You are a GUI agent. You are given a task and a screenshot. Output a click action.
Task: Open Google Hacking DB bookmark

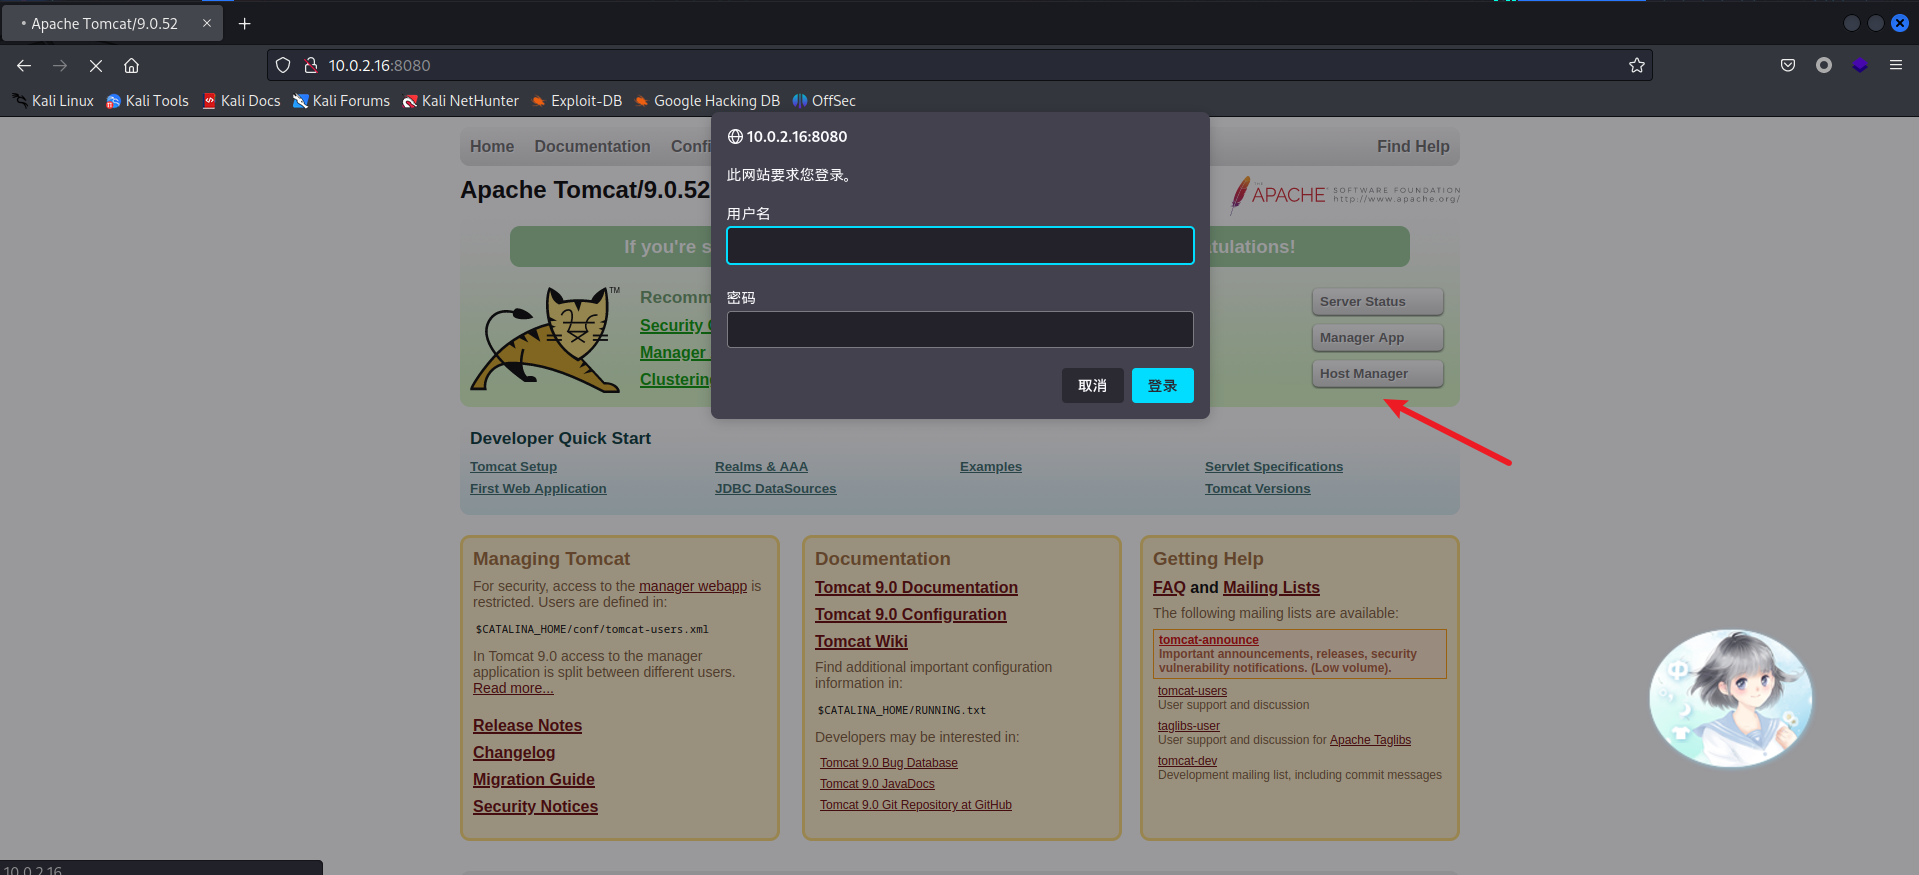(x=707, y=101)
